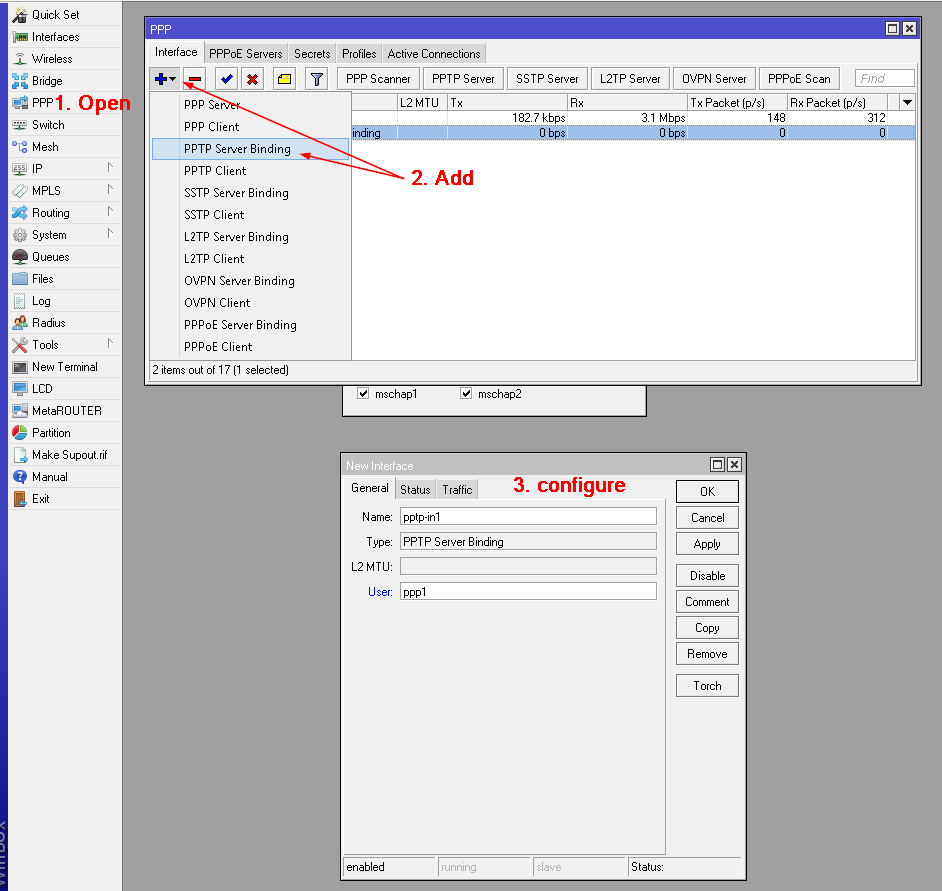Click the User field containing ppp1
This screenshot has height=891, width=942.
528,592
